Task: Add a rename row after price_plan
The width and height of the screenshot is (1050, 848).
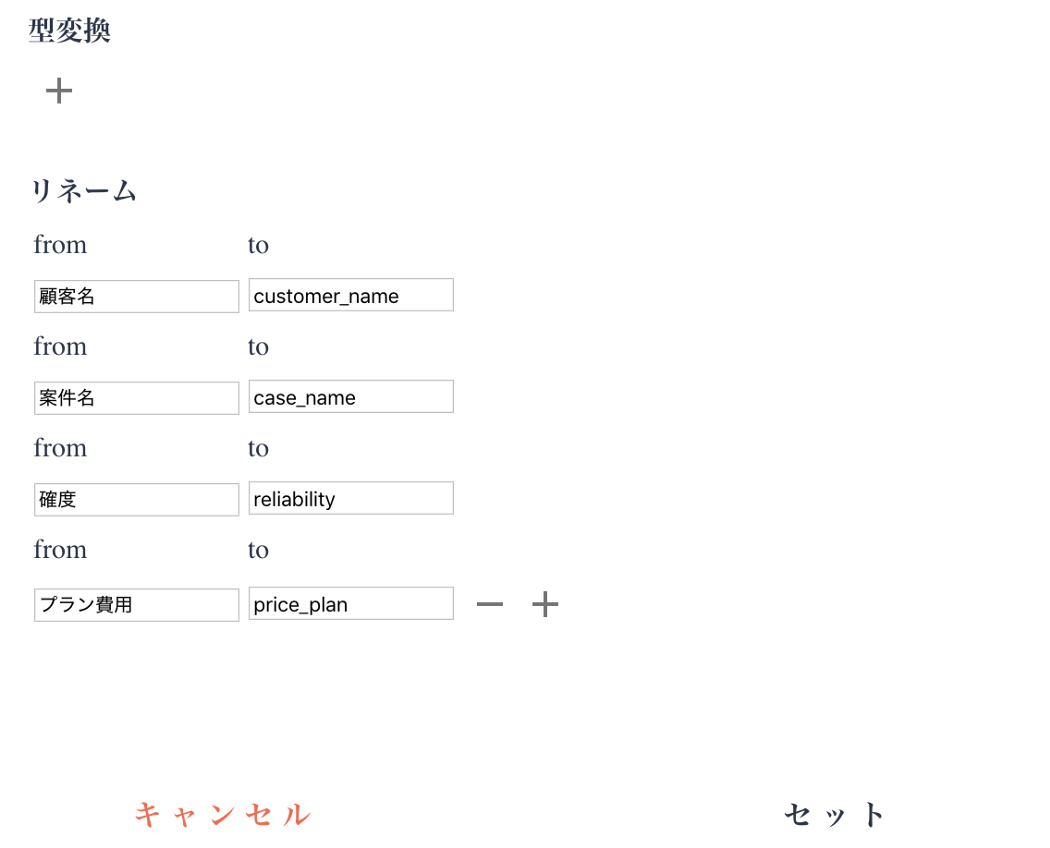Action: [x=545, y=604]
